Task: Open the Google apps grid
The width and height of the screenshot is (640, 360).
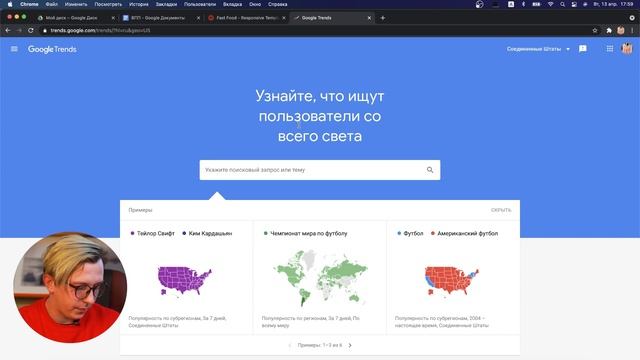Action: click(609, 49)
